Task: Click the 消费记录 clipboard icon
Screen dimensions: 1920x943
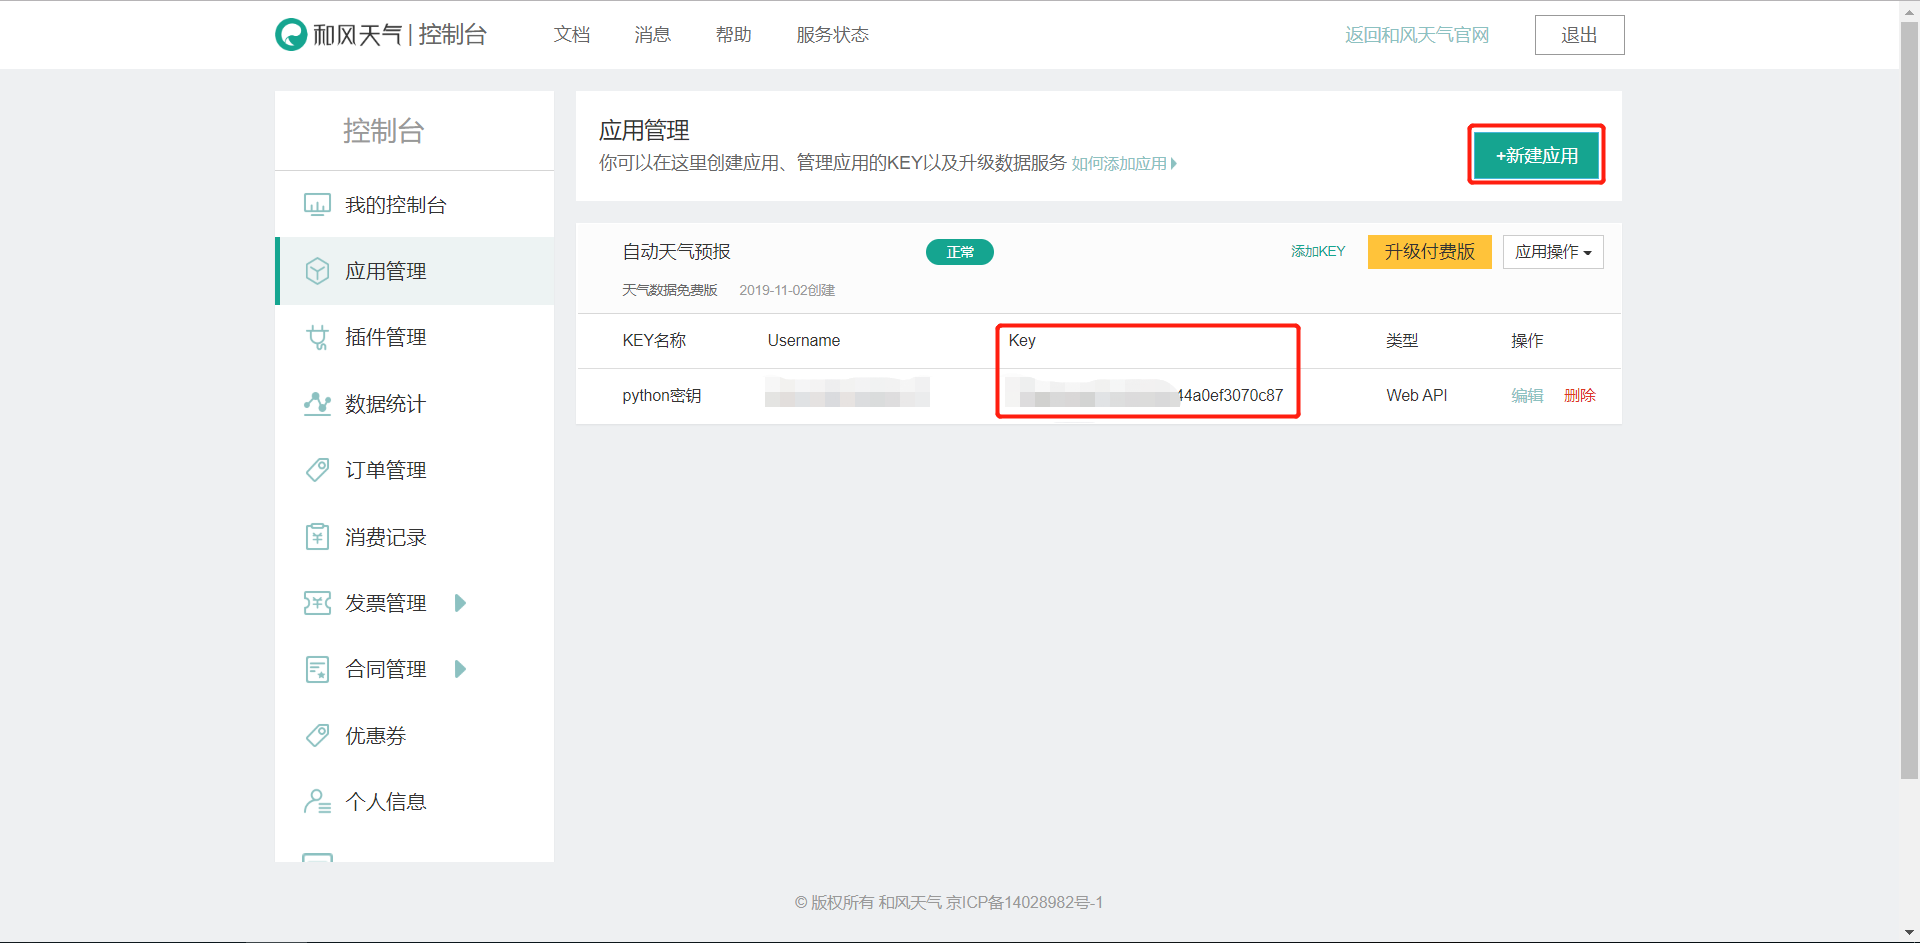Action: pos(317,537)
